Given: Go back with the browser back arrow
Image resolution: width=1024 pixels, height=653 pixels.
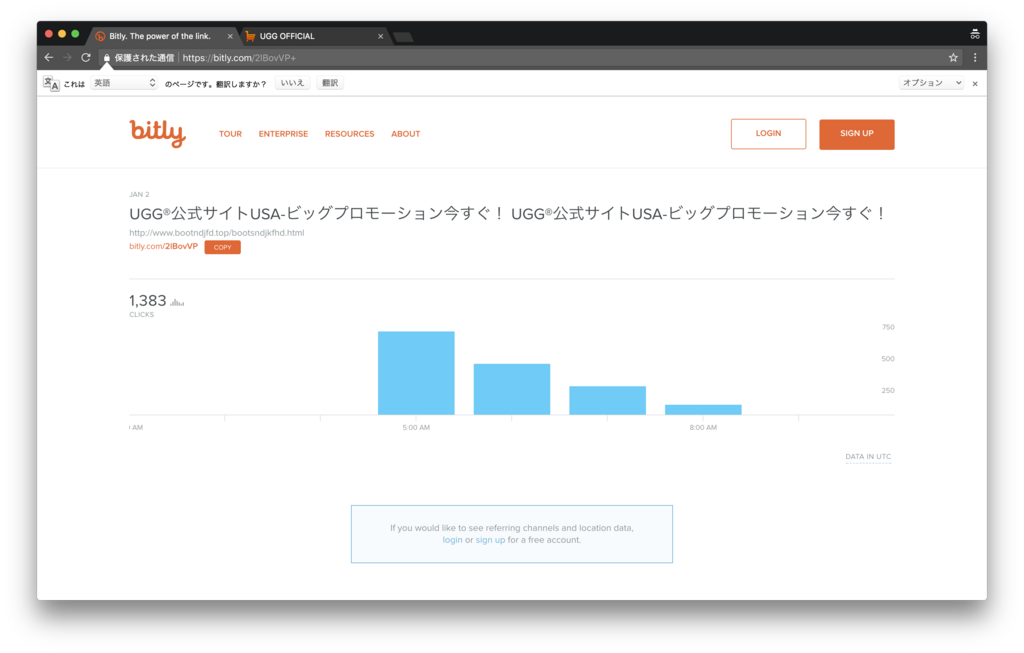Looking at the screenshot, I should coord(49,57).
